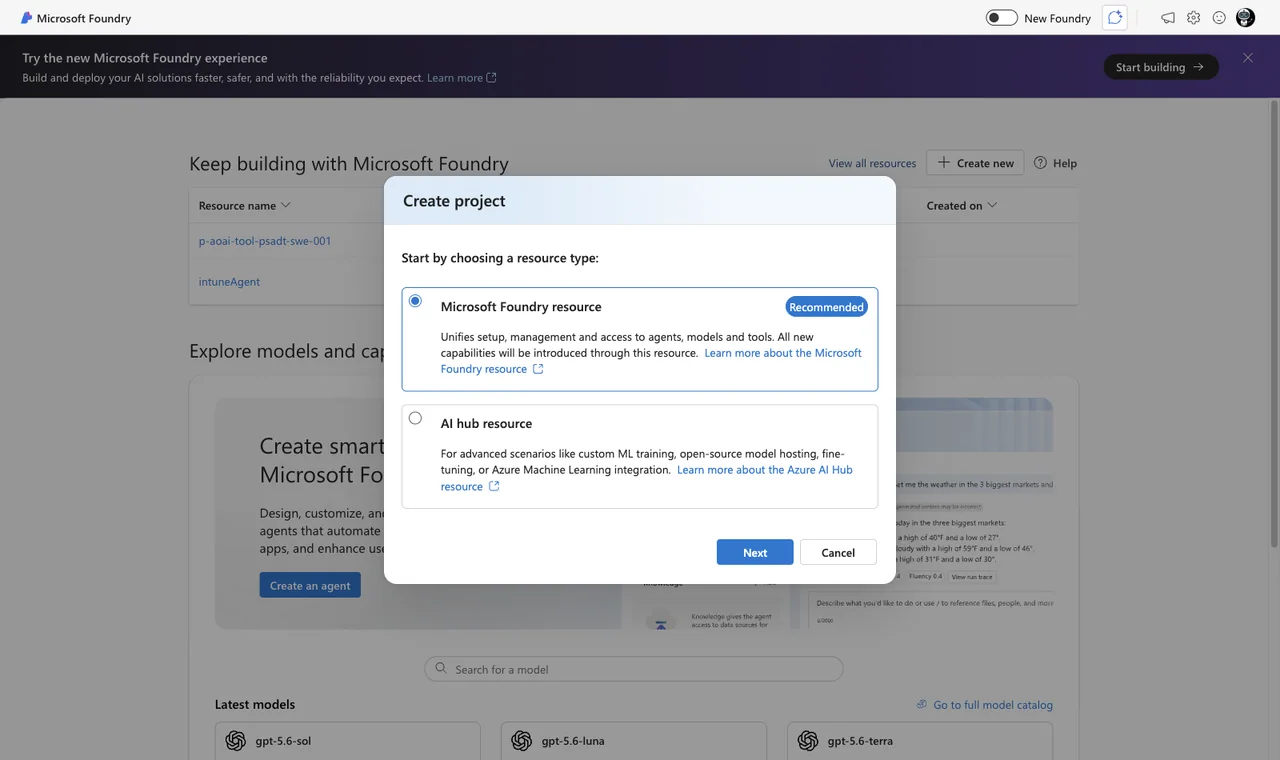Open the Help button
This screenshot has width=1280, height=760.
tap(1055, 163)
